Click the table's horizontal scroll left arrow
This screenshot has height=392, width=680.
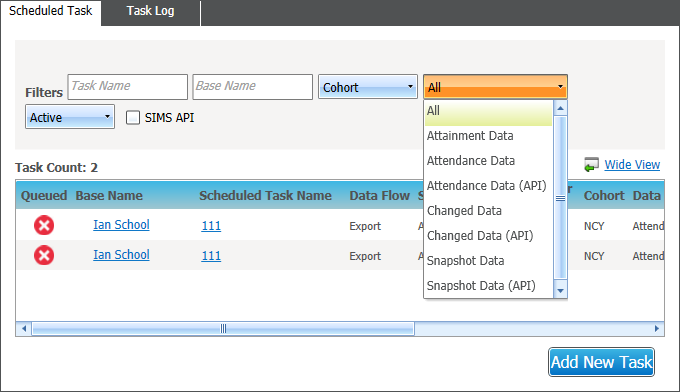pyautogui.click(x=24, y=329)
